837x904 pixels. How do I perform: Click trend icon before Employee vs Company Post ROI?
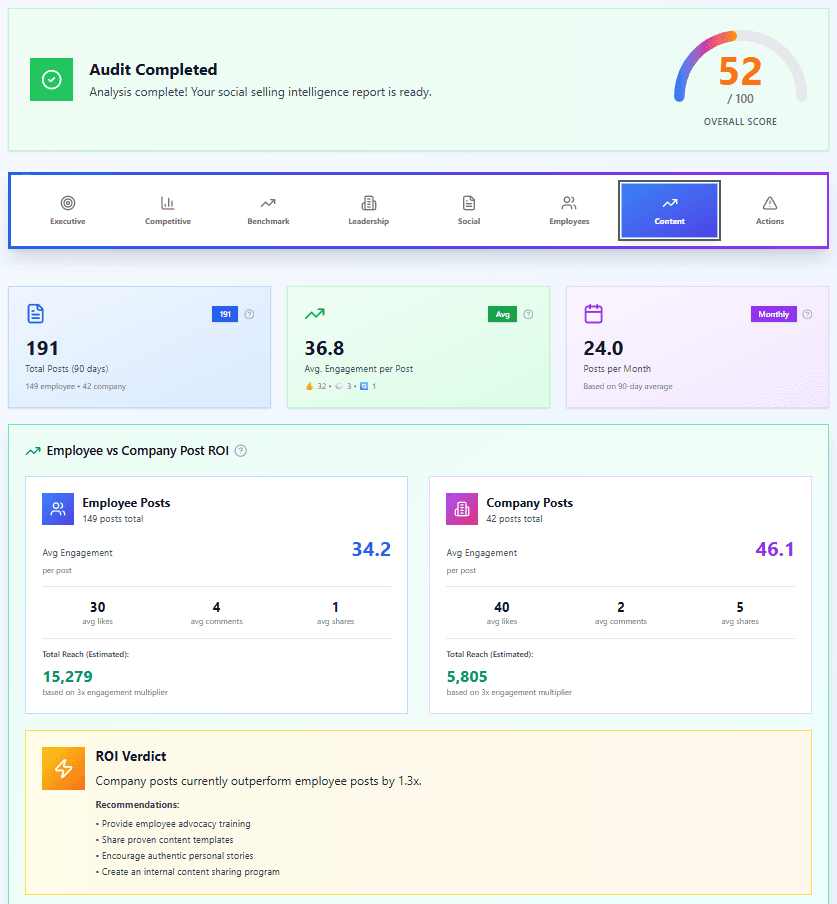pos(33,451)
